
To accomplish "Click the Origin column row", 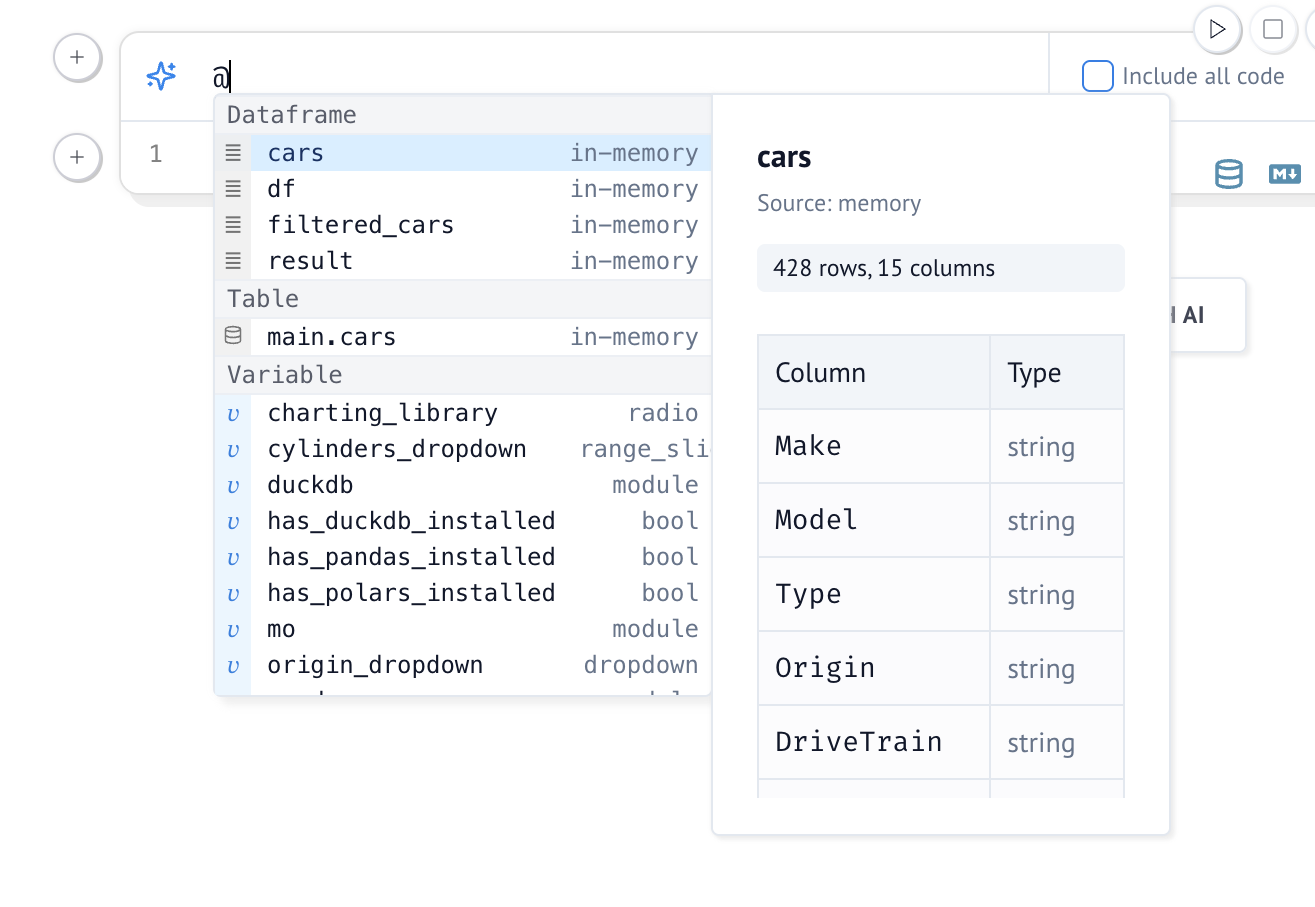I will [x=941, y=668].
